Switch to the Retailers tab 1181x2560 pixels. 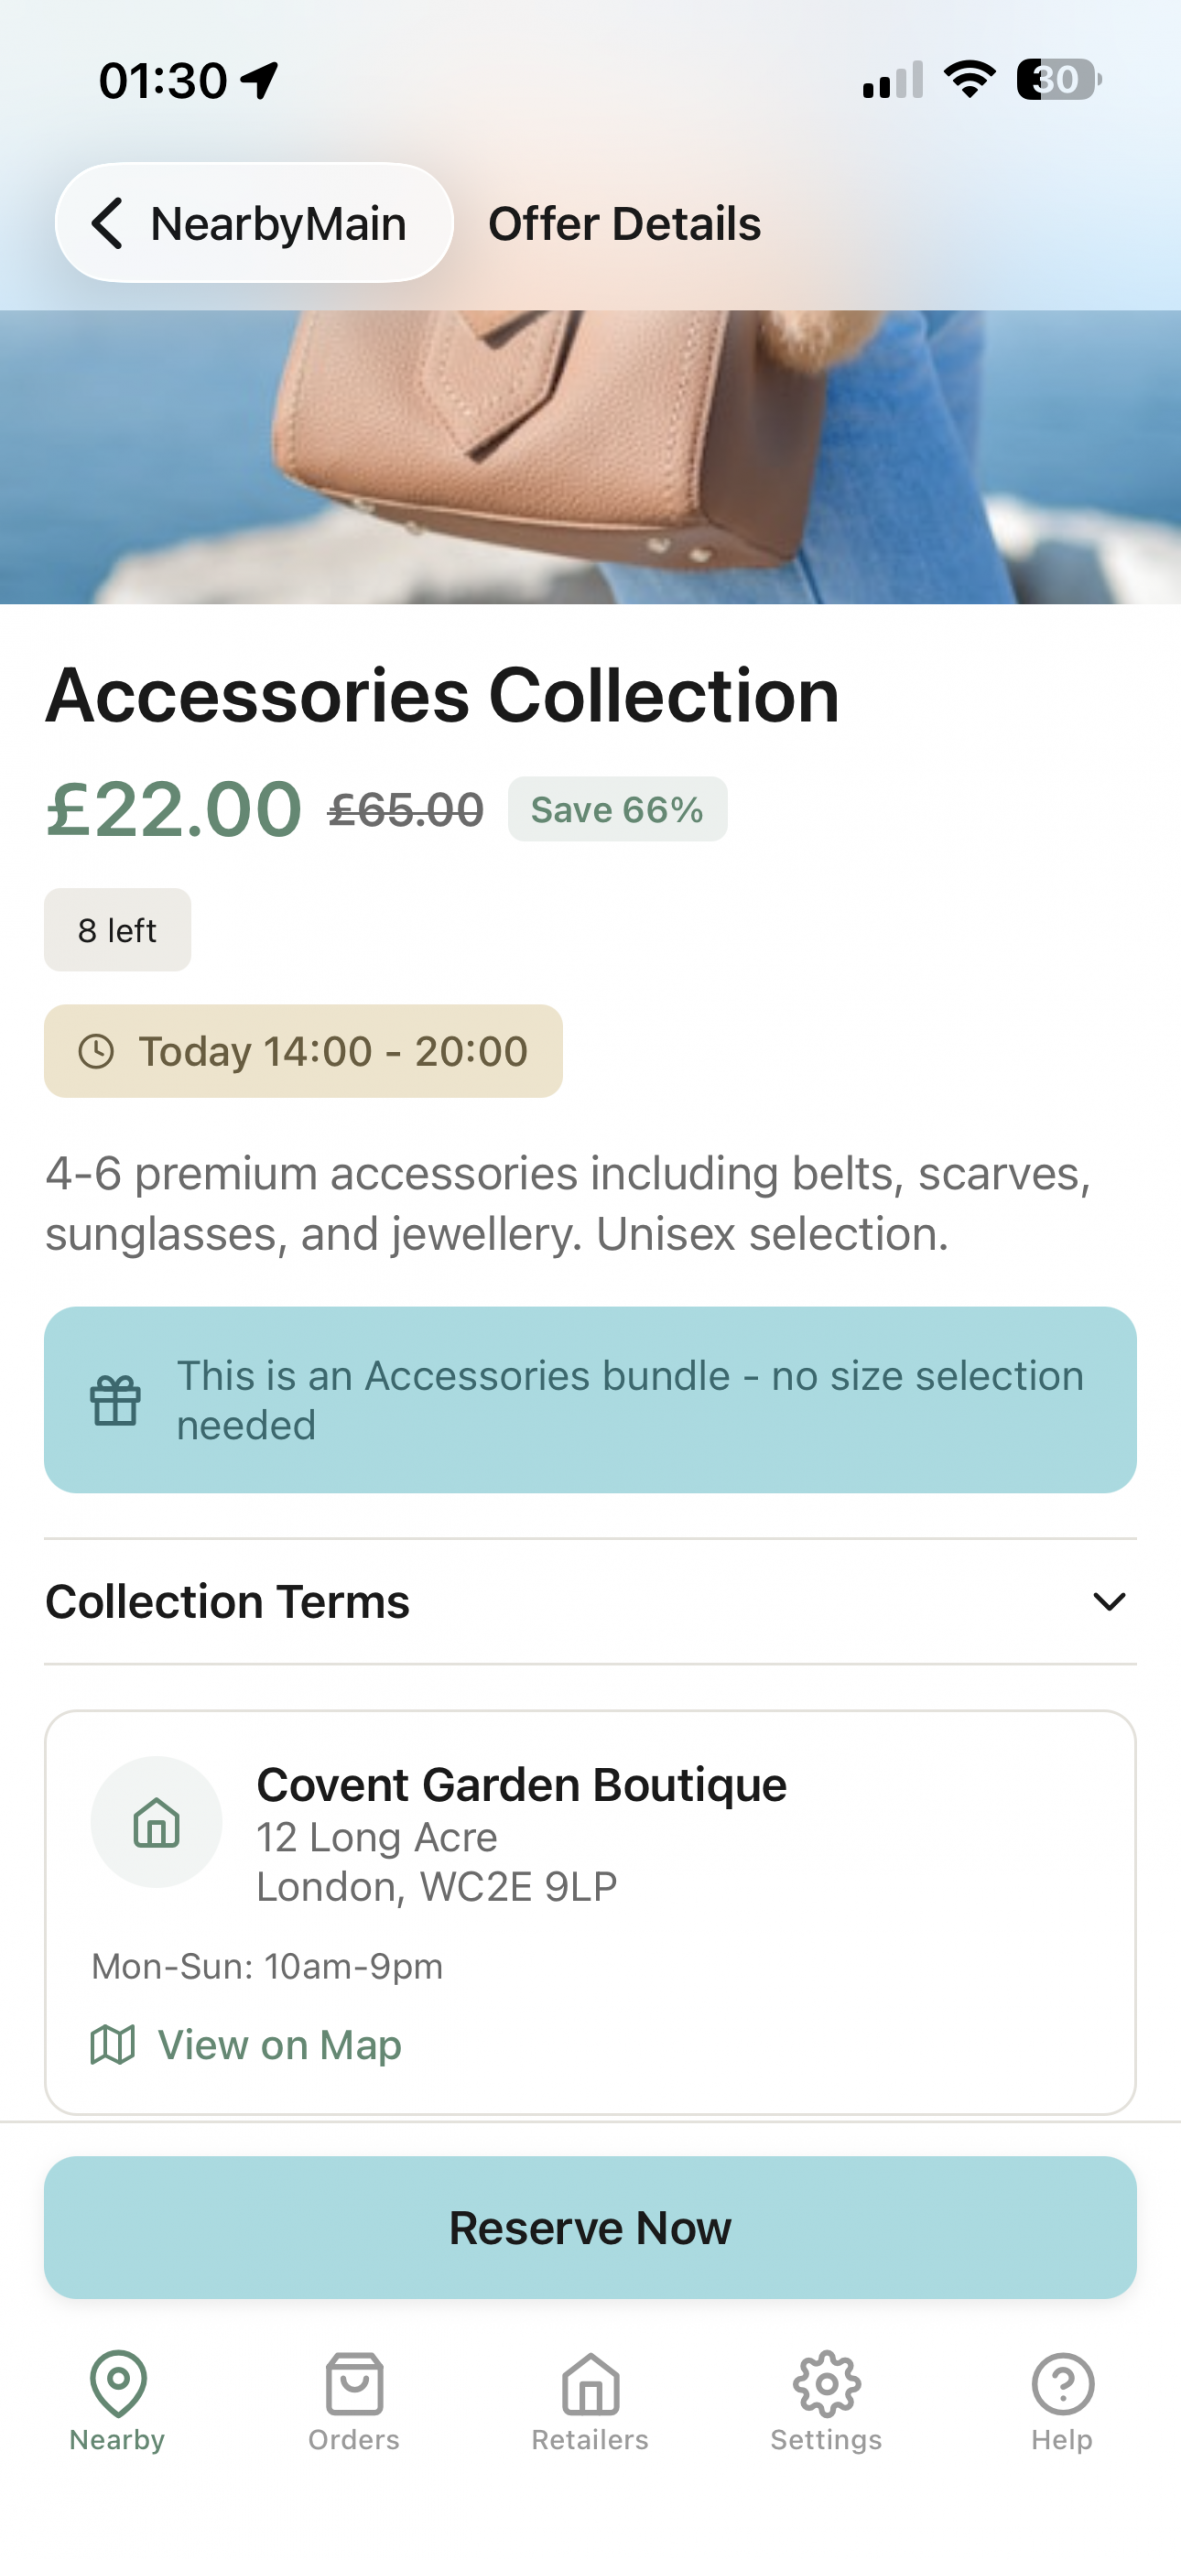590,2400
